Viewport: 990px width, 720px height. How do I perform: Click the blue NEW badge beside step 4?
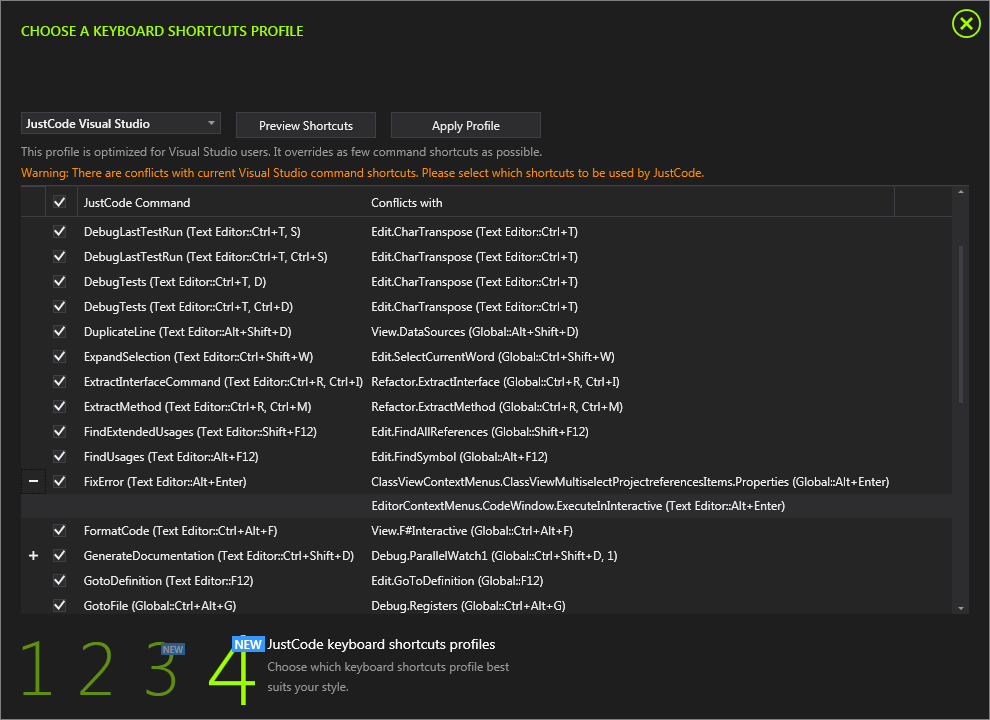[248, 644]
